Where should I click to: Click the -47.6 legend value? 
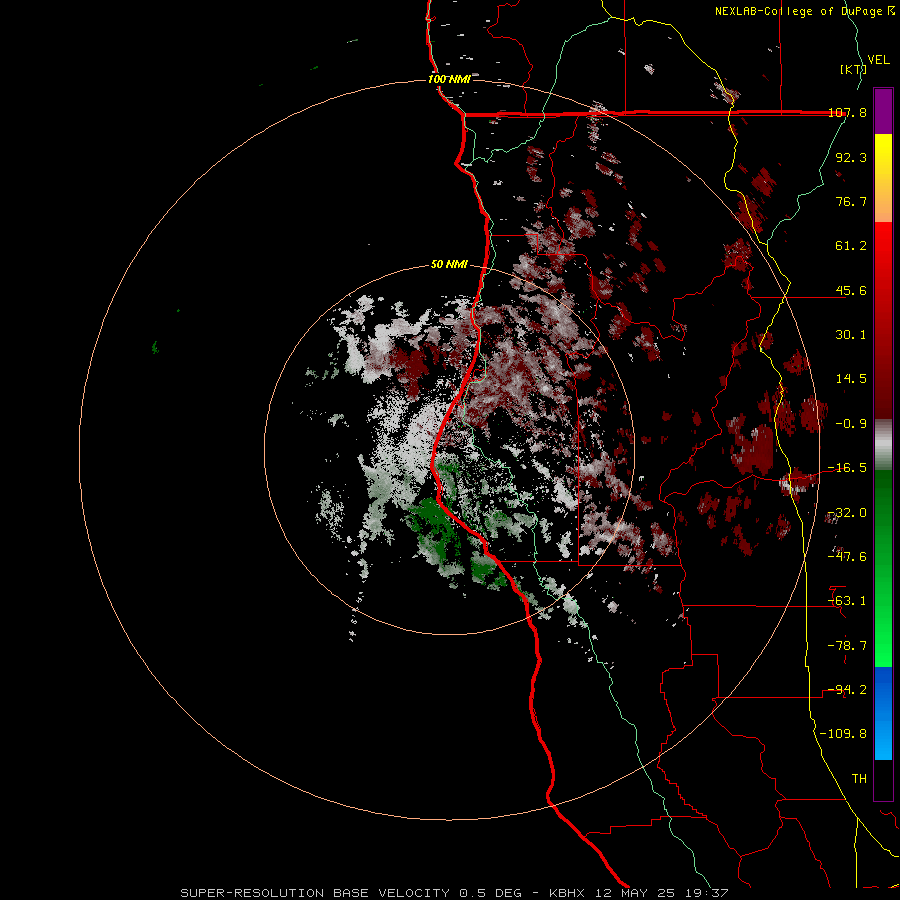pos(847,557)
